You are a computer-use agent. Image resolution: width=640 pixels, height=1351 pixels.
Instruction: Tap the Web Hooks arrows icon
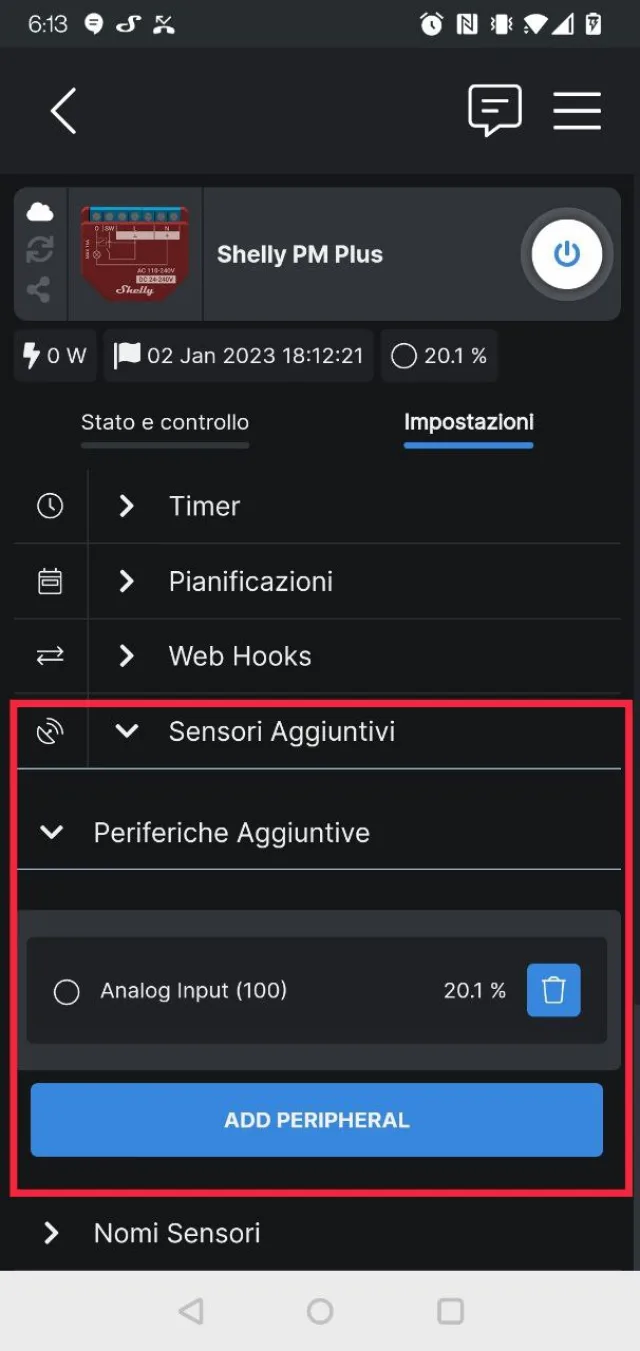50,656
